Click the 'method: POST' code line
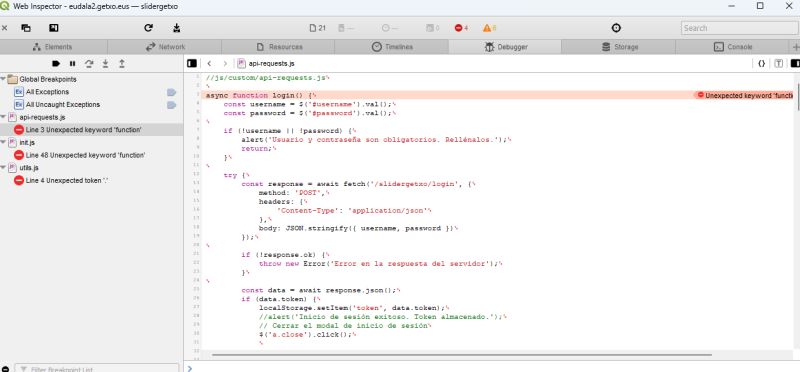Image resolution: width=800 pixels, height=372 pixels. 295,193
